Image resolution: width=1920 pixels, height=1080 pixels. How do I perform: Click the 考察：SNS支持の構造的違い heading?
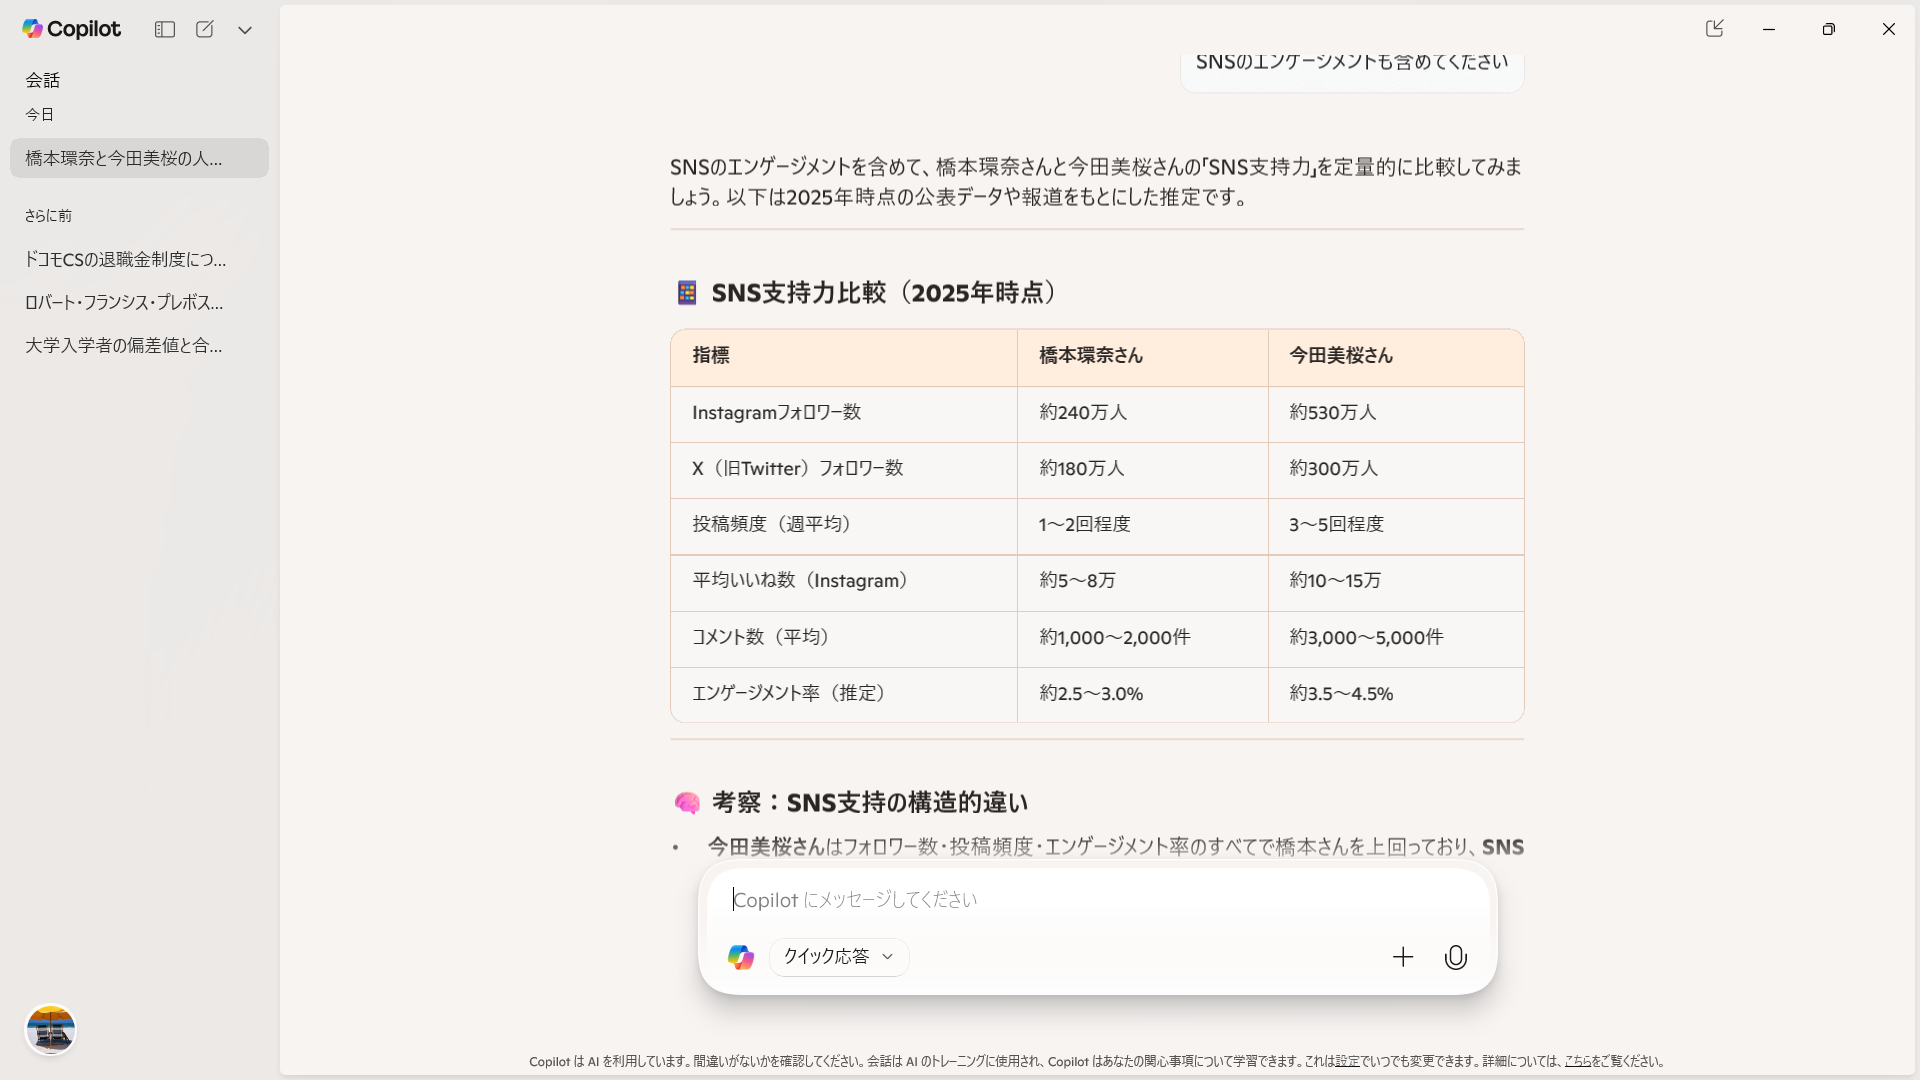[870, 803]
